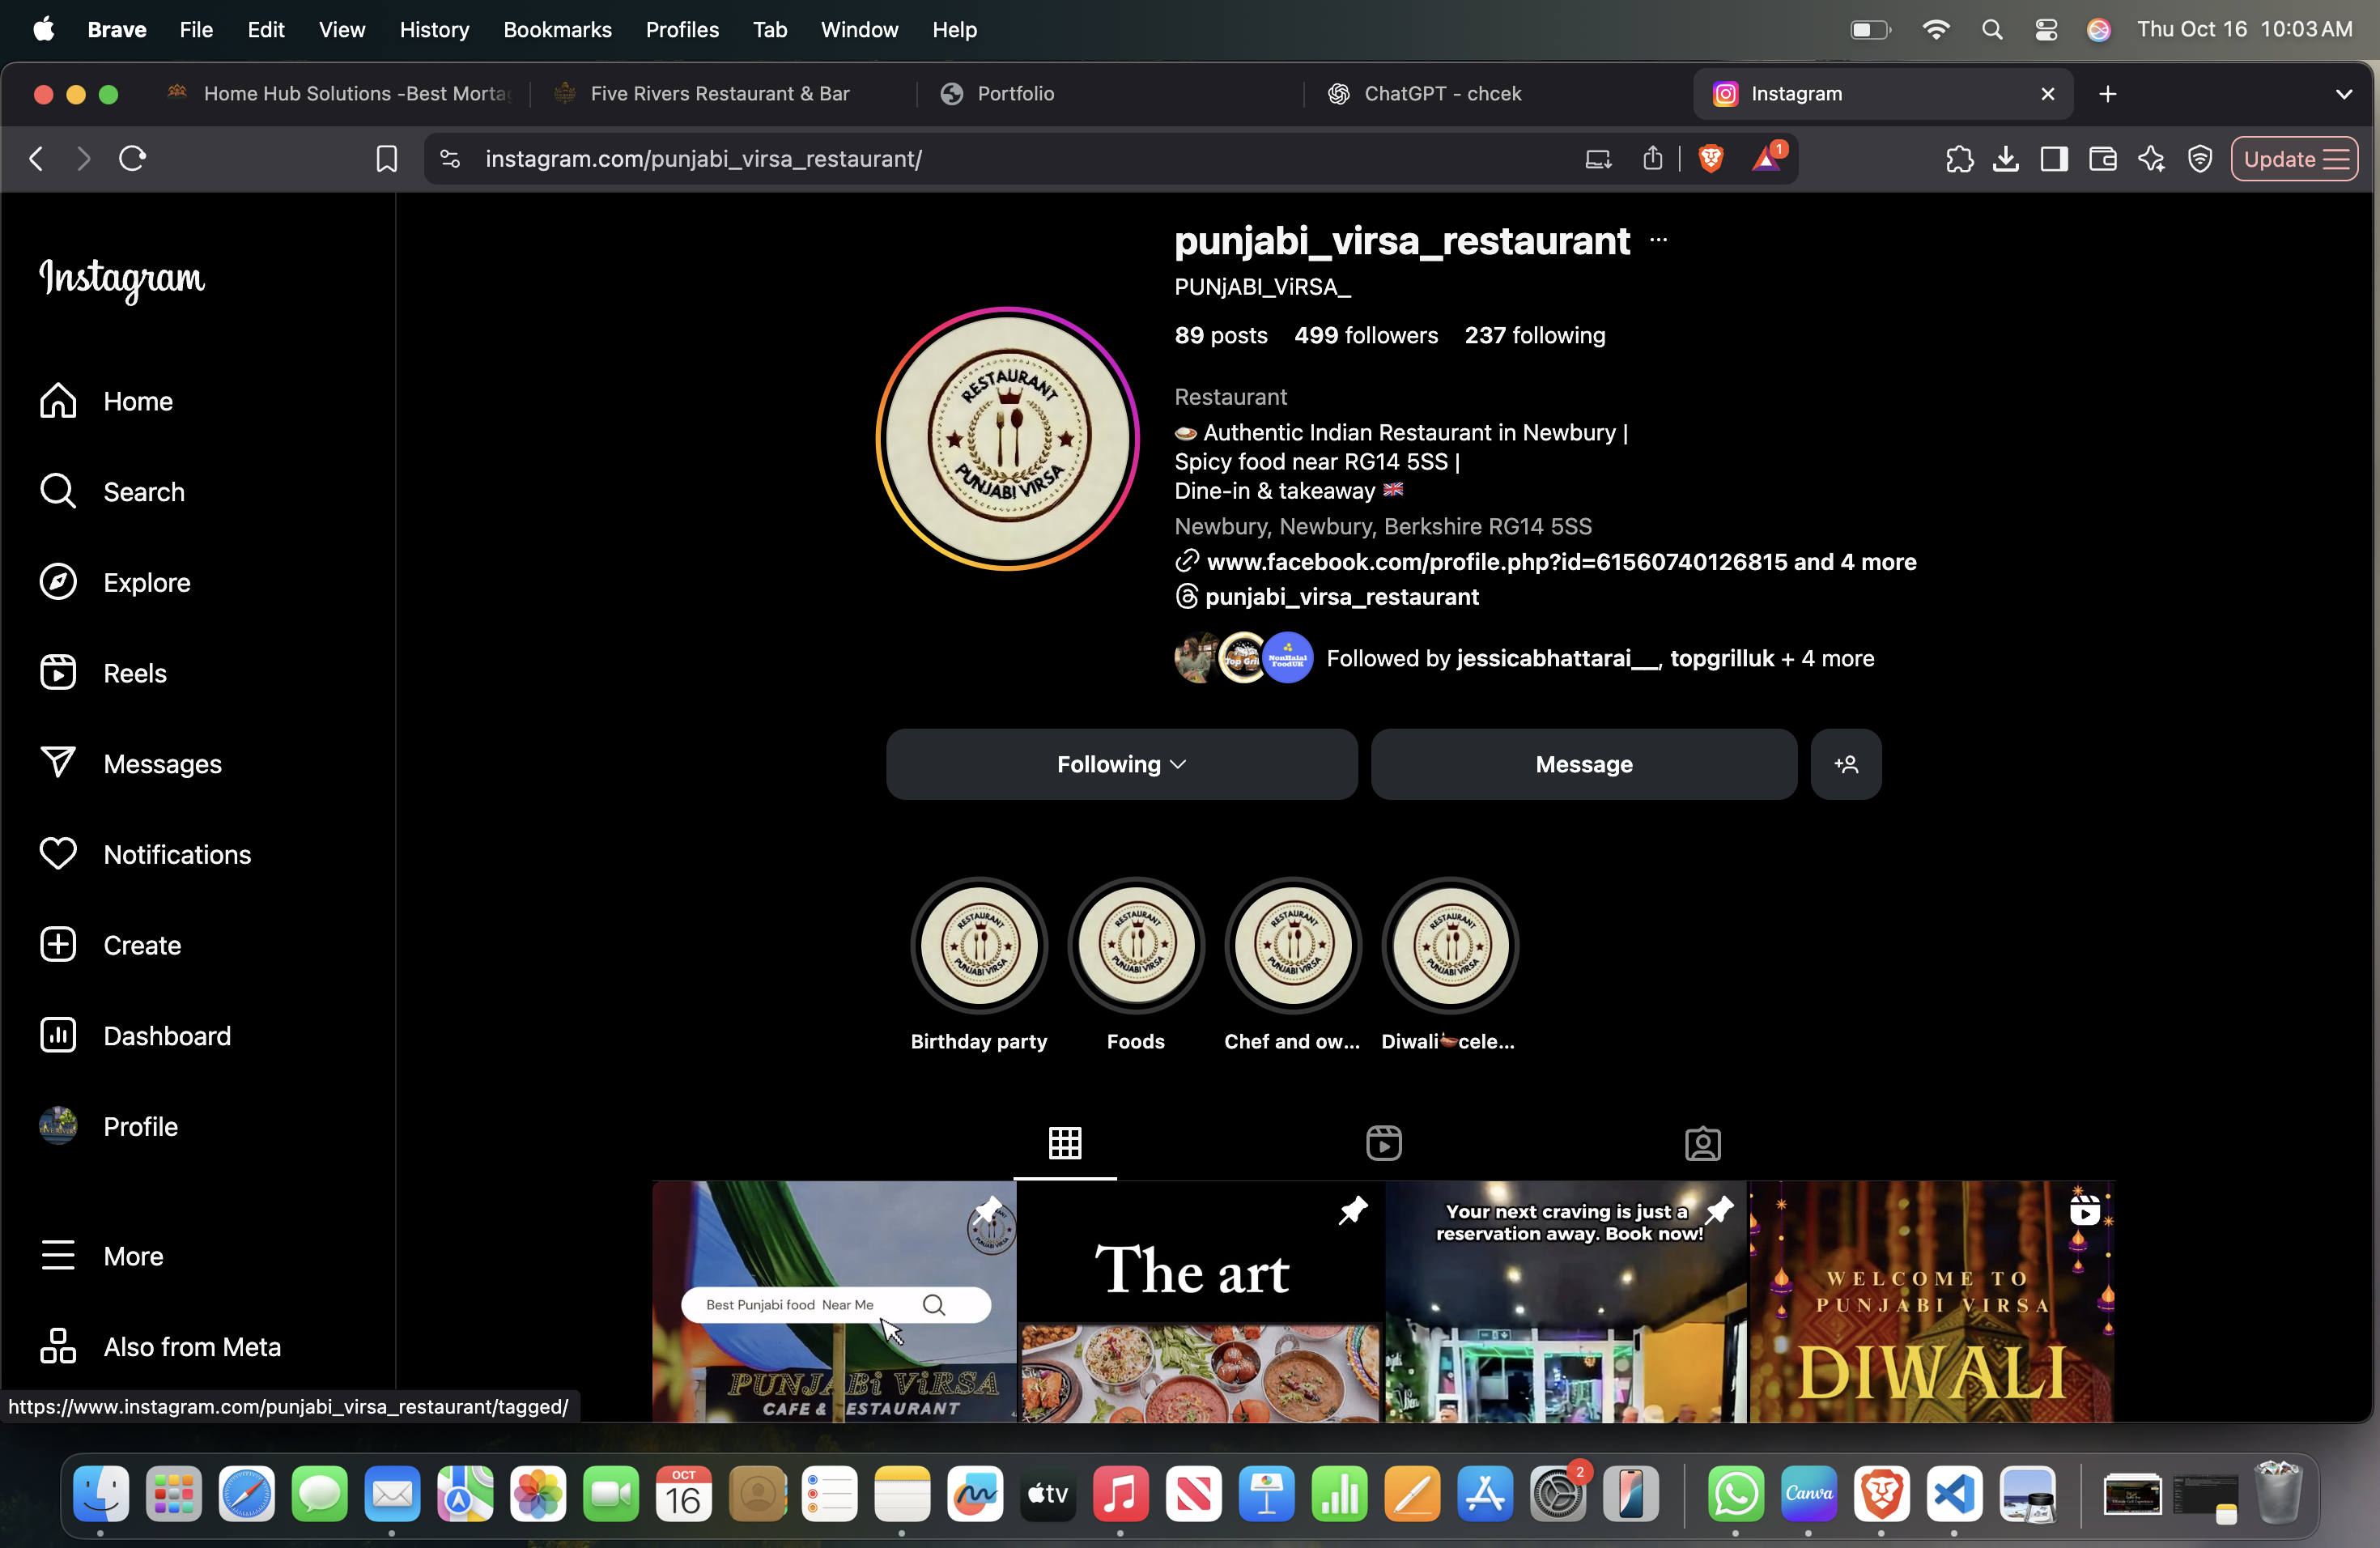Click the Explore compass icon
Screen dimensions: 2380x1548
pyautogui.click(x=58, y=582)
